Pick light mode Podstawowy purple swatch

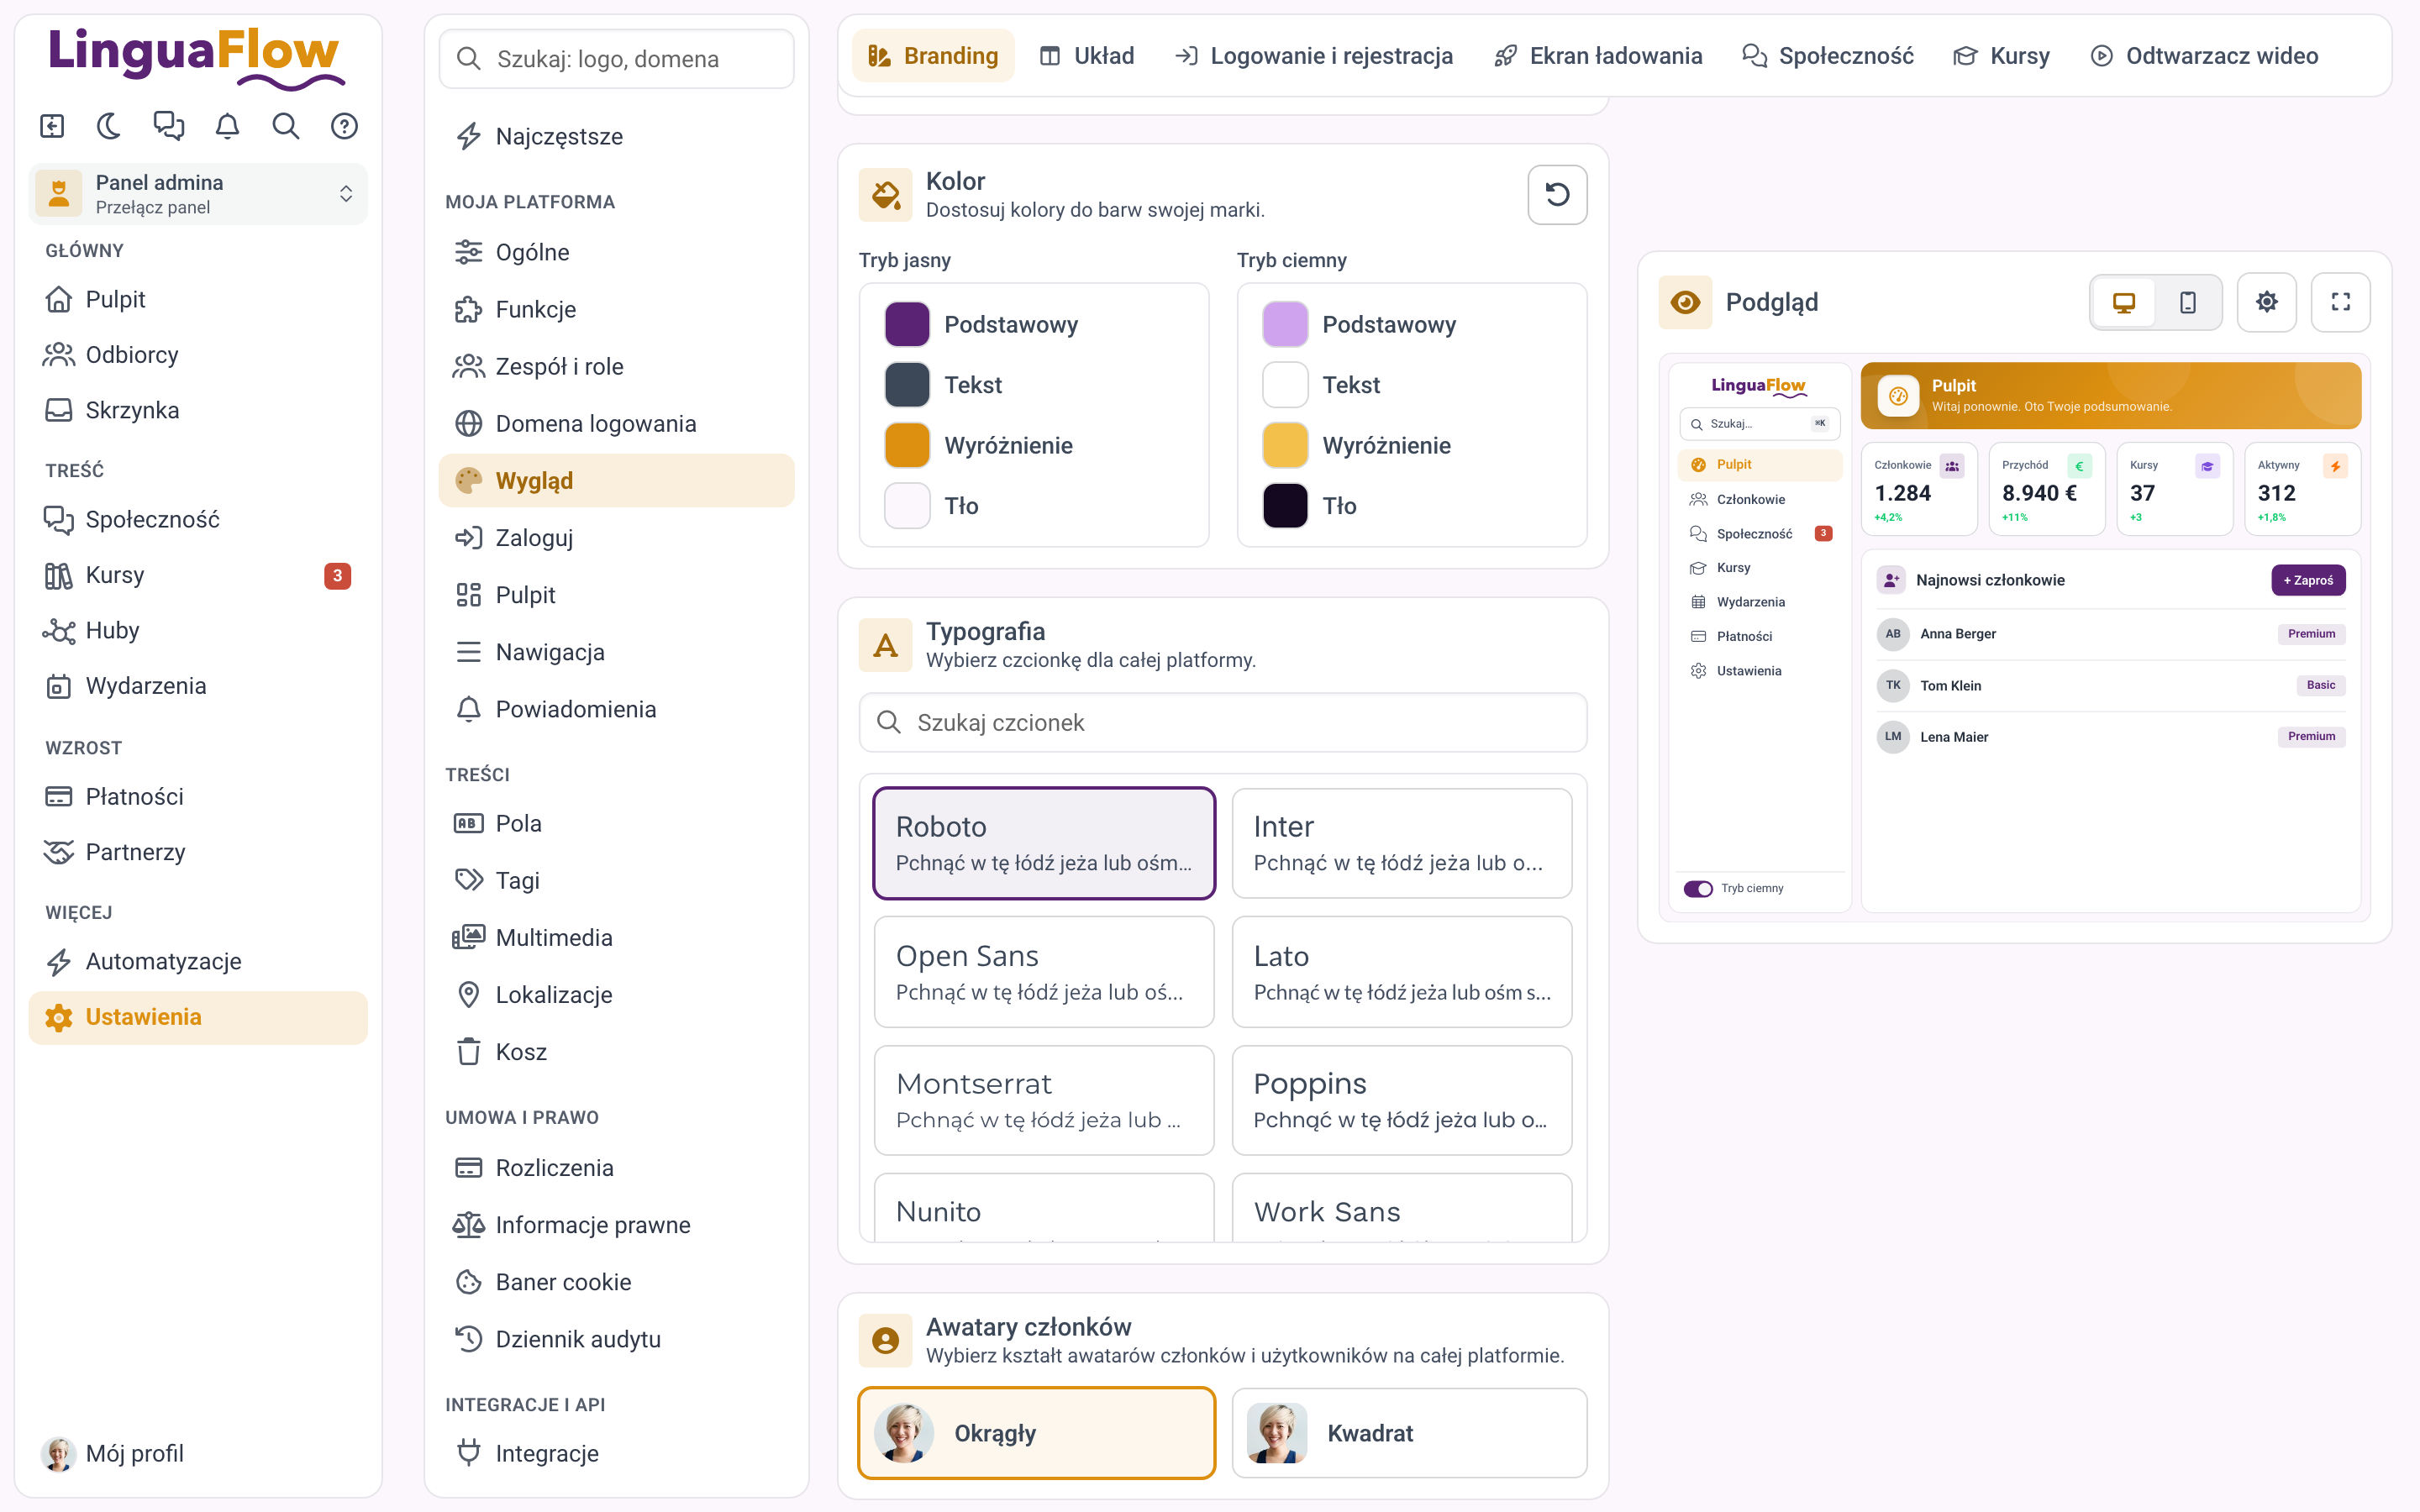coord(906,324)
